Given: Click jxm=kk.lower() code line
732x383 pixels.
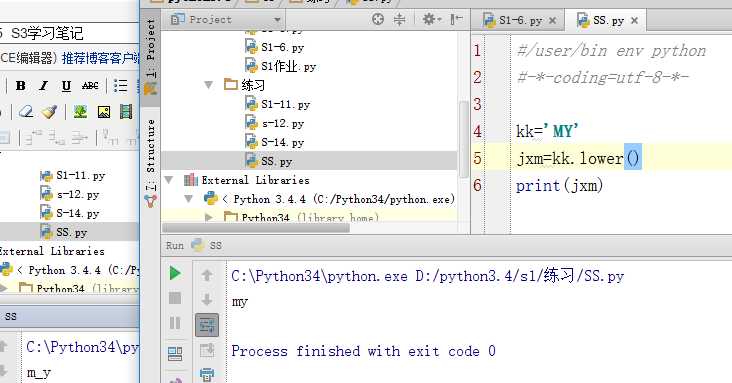Looking at the screenshot, I should [x=578, y=158].
